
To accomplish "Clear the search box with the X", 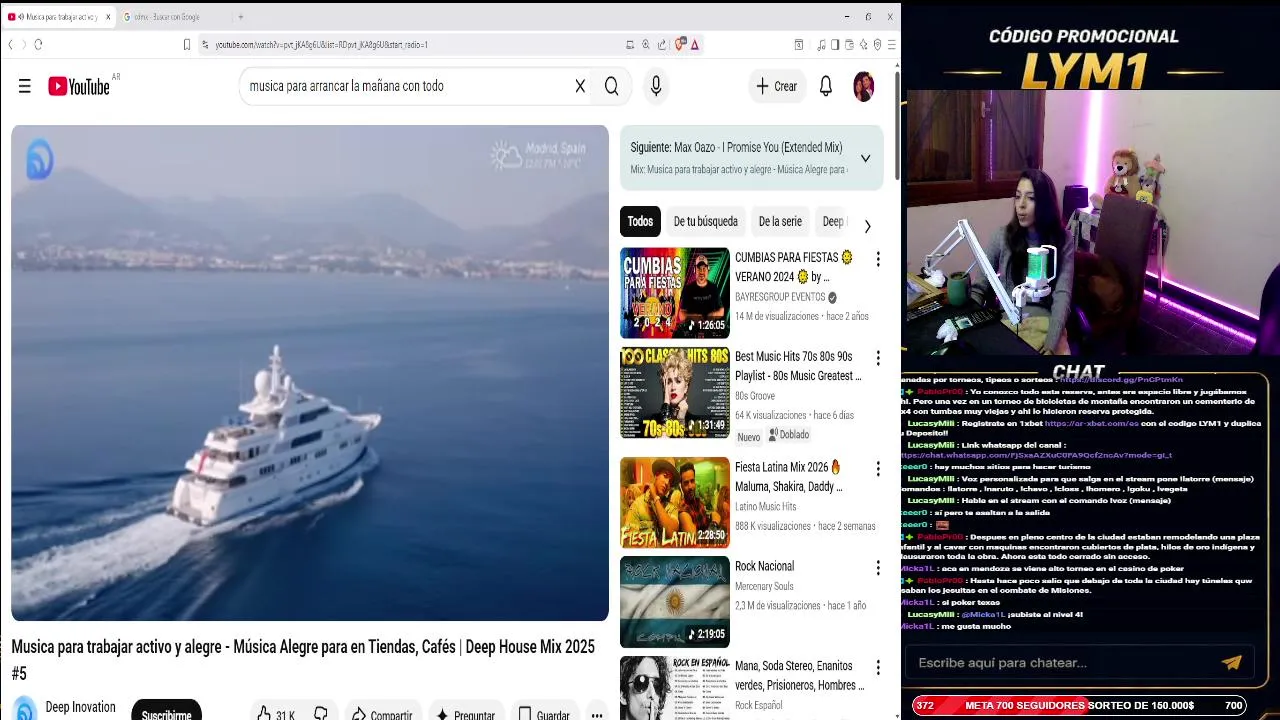I will tap(580, 86).
